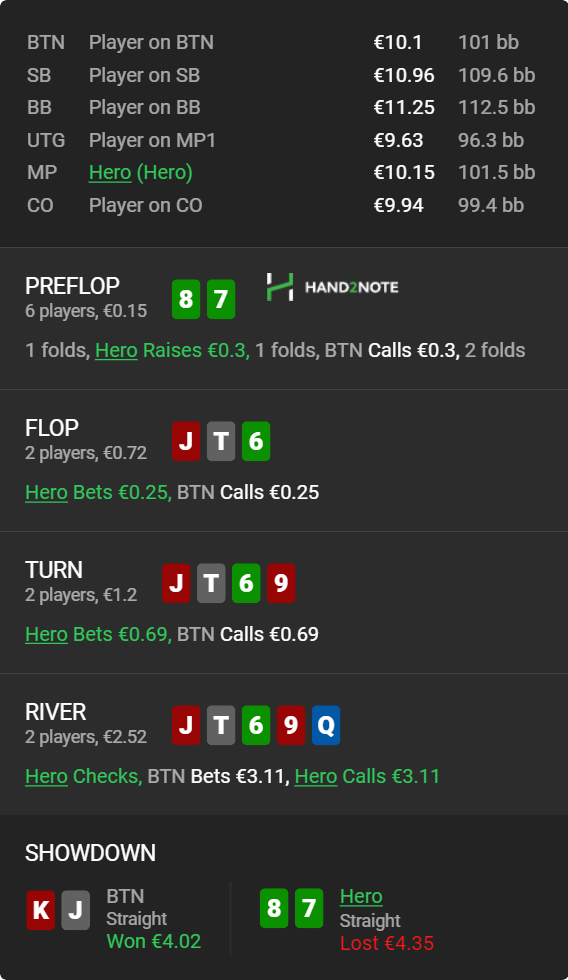Click the Hero link before Calls €3.11
568x980 pixels.
316,776
